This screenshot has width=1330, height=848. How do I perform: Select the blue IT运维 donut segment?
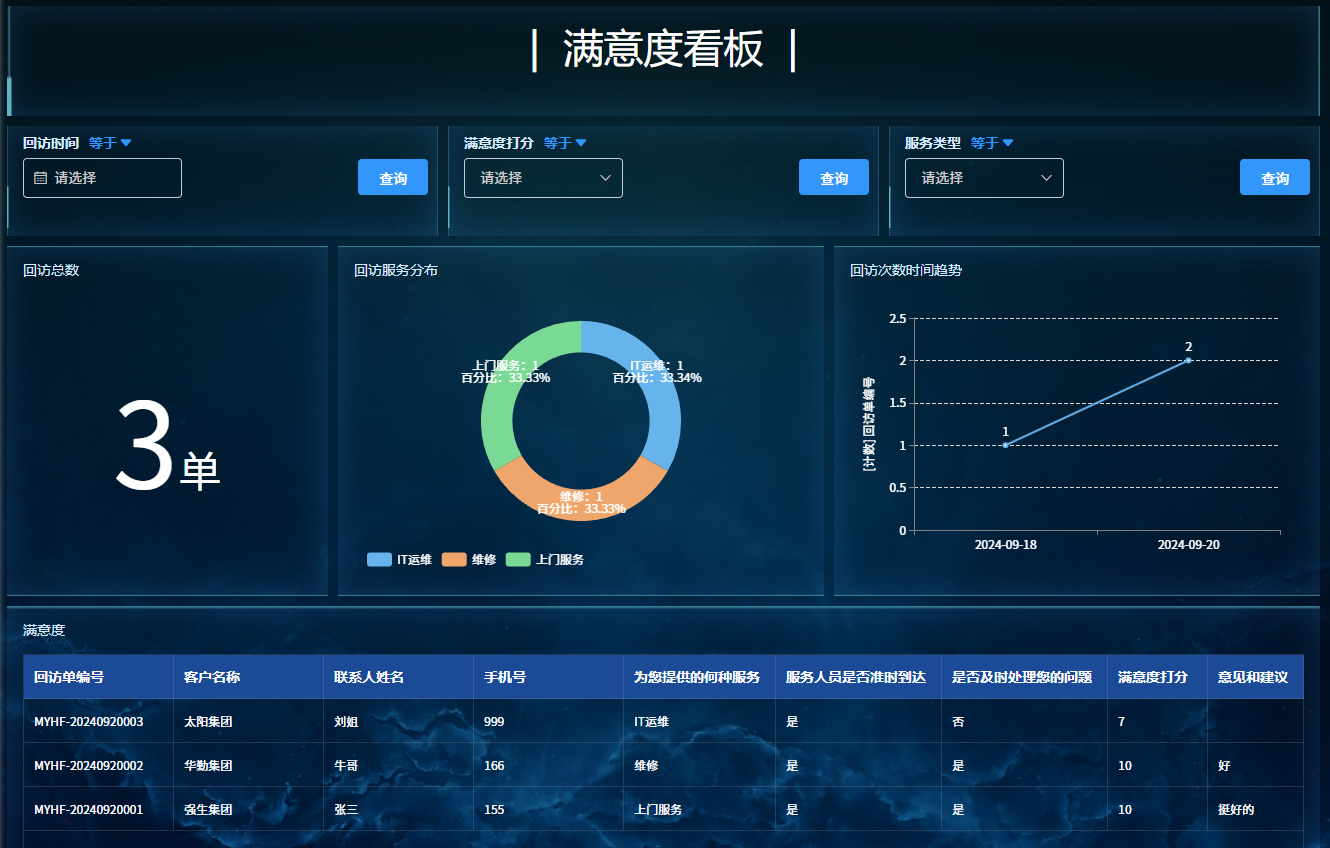pyautogui.click(x=660, y=400)
